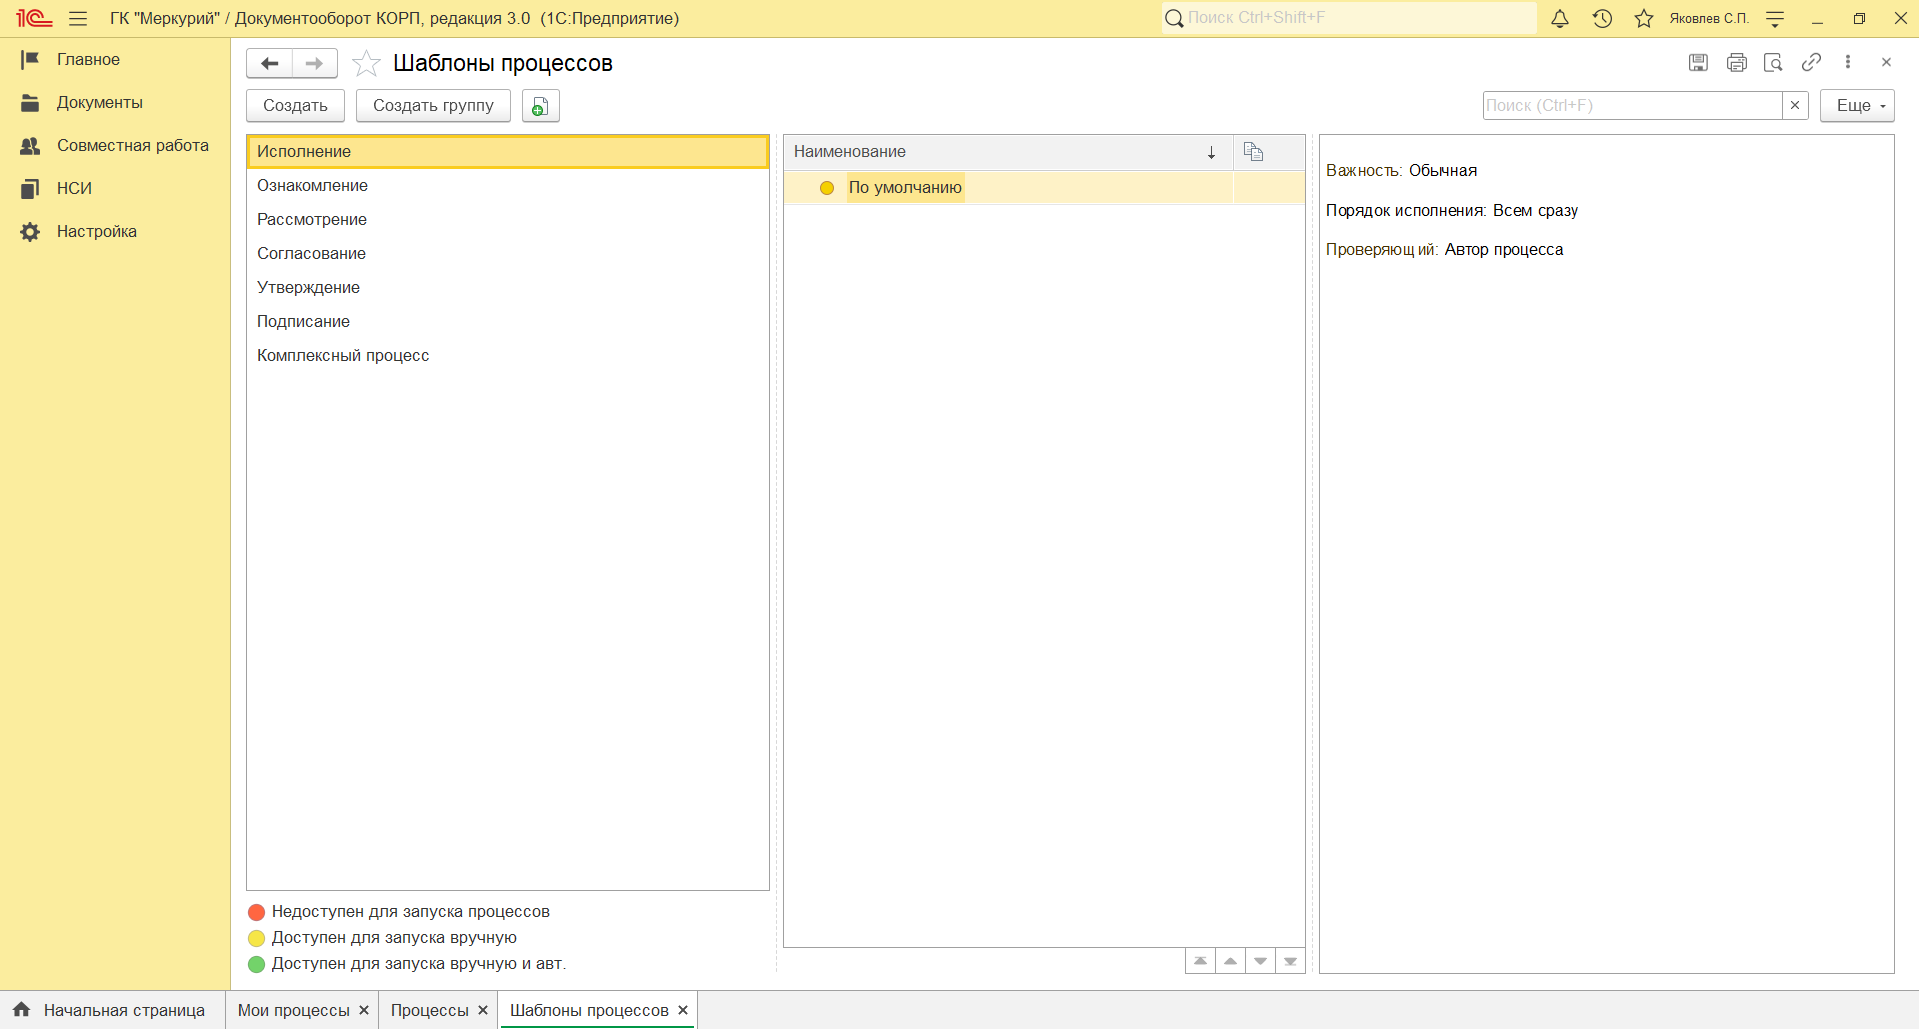Click user name Яковлев С.П.
This screenshot has width=1919, height=1029.
point(1709,18)
